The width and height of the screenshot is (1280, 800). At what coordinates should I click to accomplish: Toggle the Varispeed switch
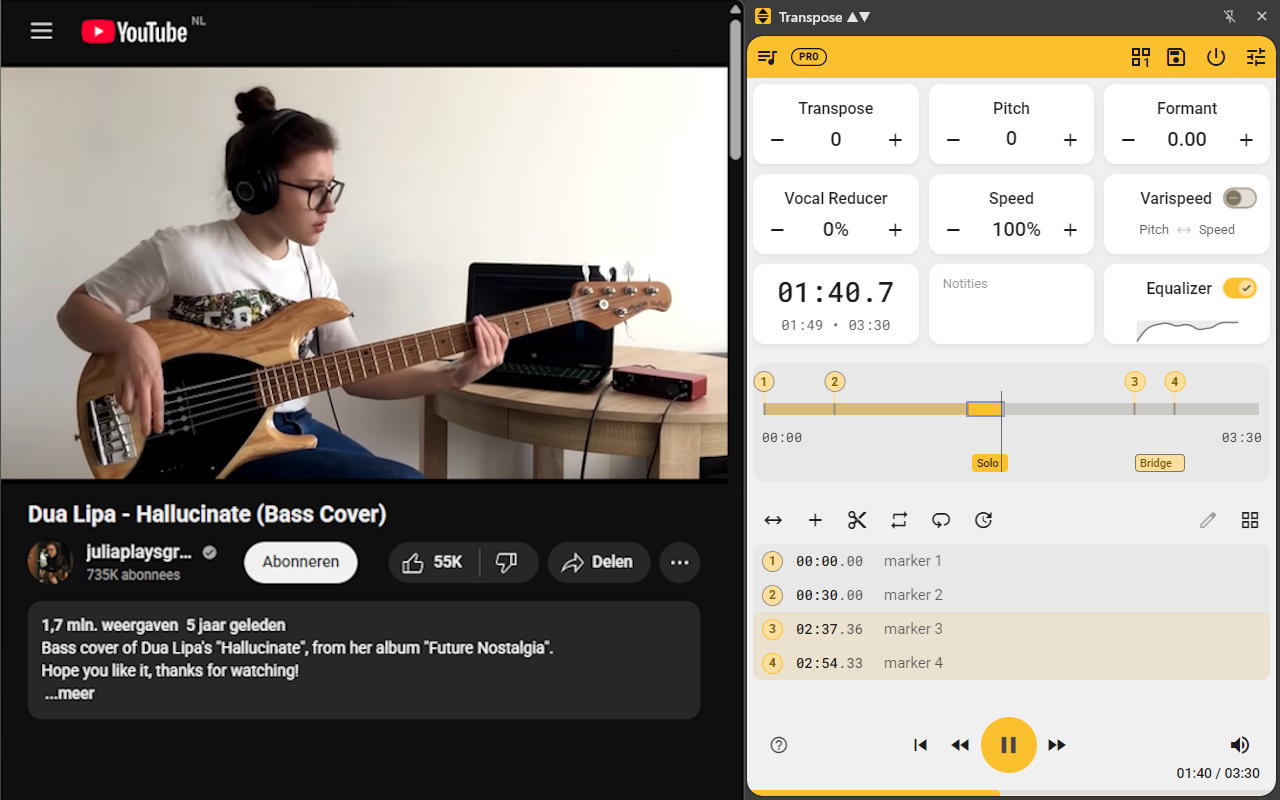[1240, 198]
